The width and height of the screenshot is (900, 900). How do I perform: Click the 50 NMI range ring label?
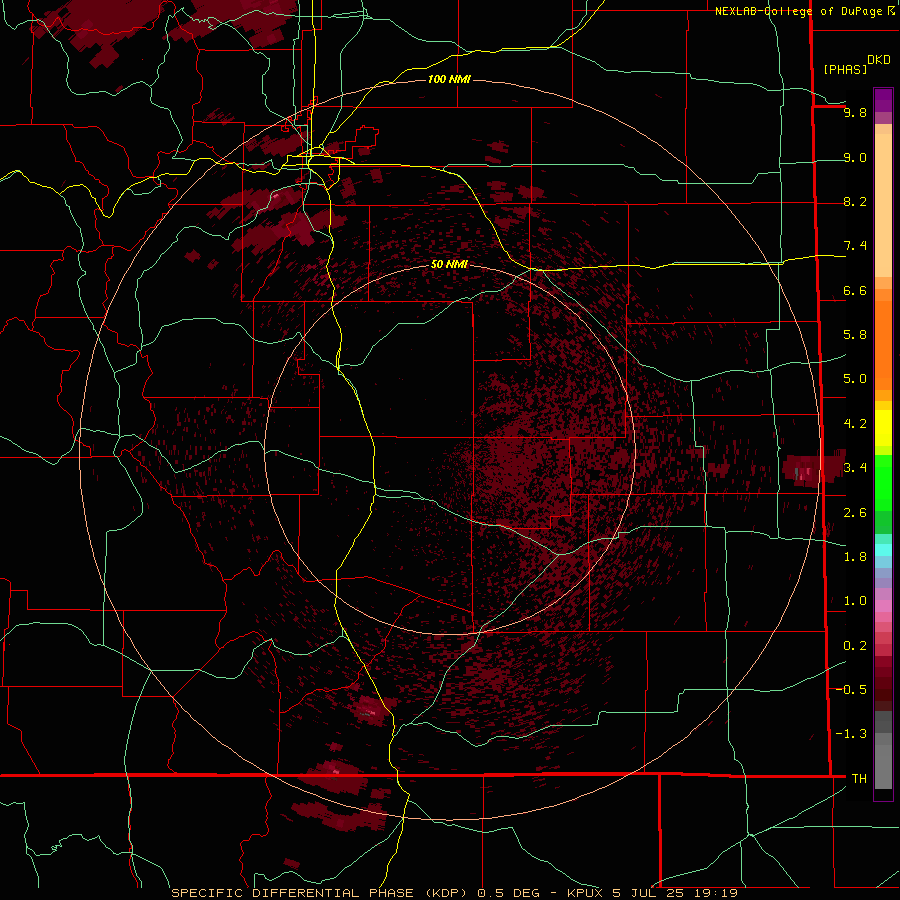449,264
